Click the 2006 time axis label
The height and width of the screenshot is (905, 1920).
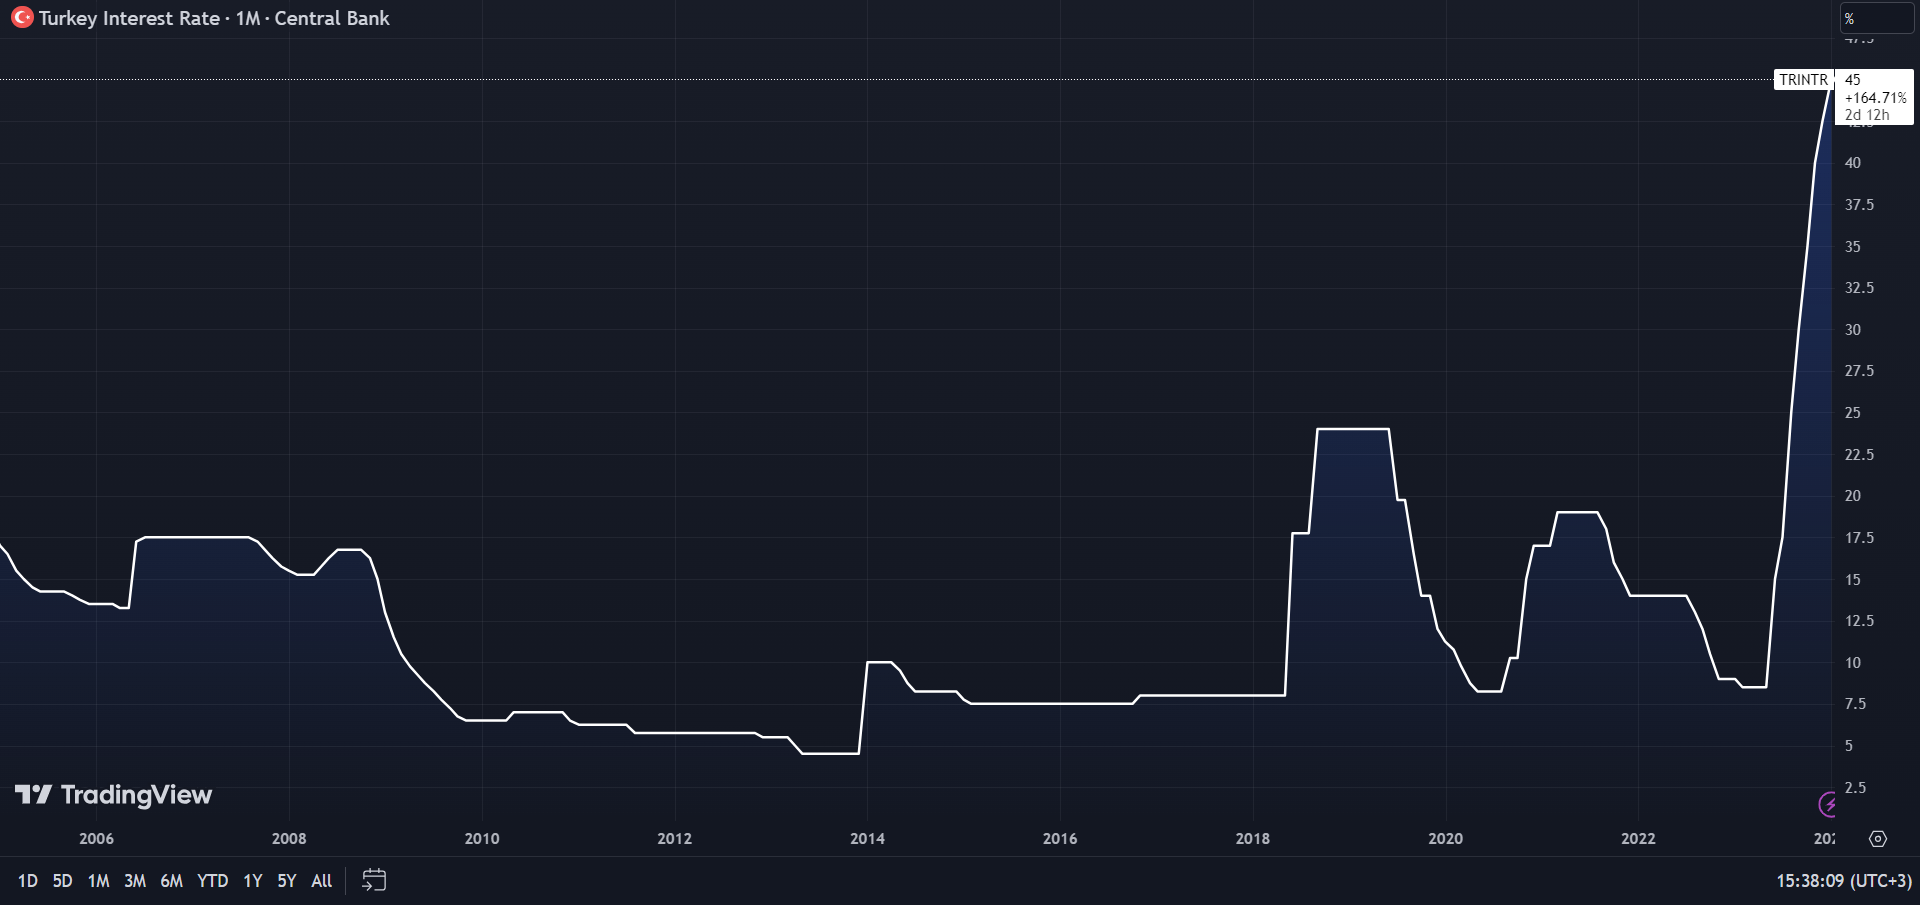[96, 839]
